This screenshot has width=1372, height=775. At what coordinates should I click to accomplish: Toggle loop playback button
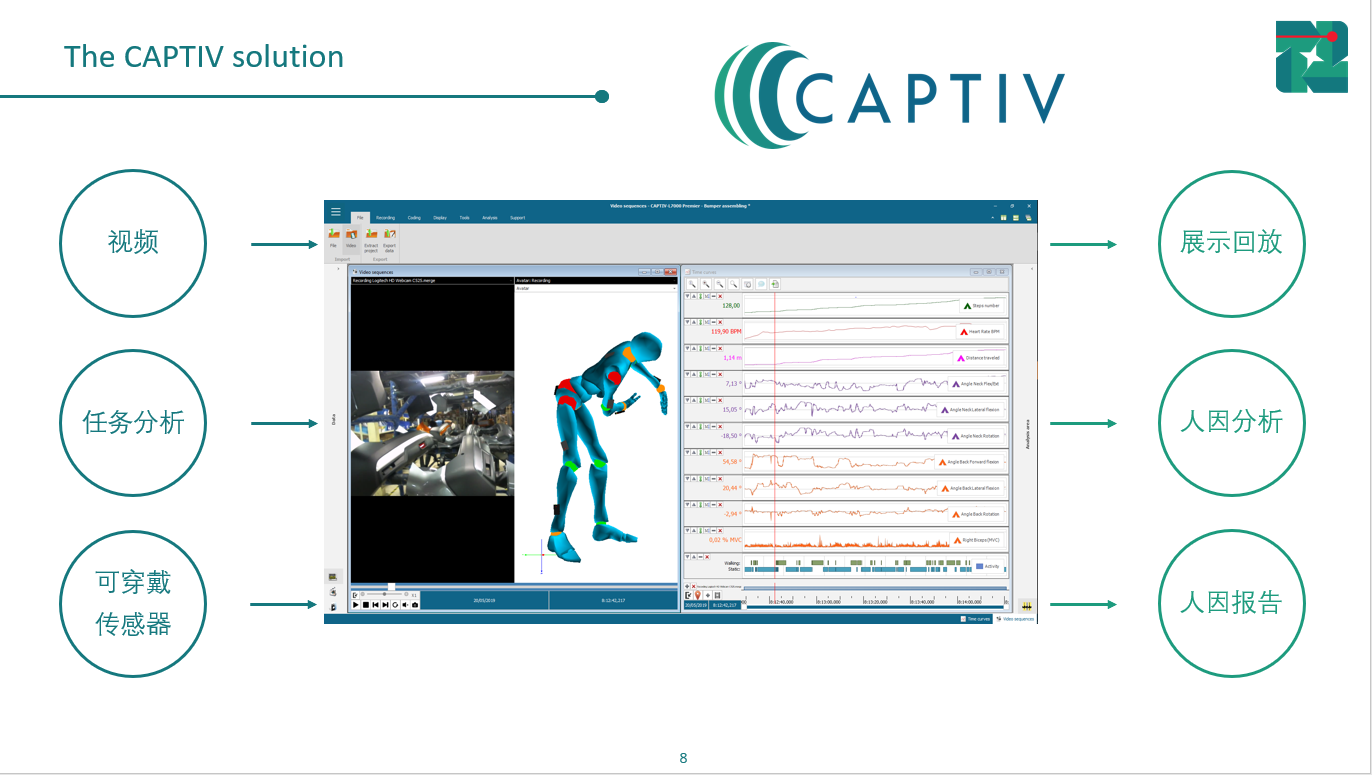coord(395,605)
